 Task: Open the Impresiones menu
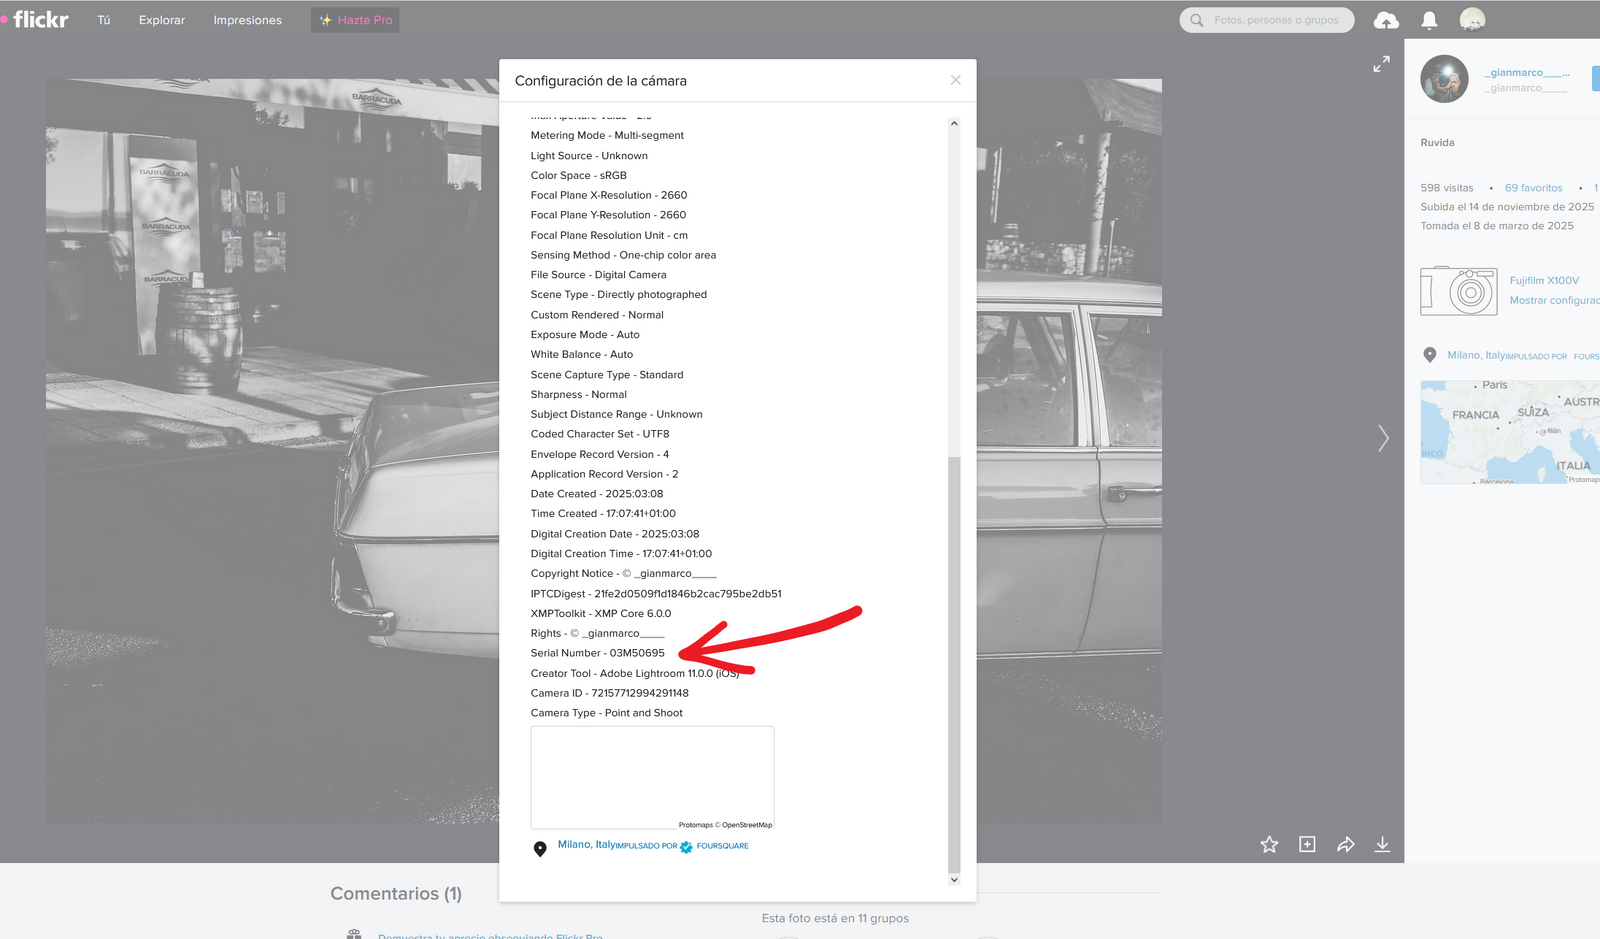[247, 20]
